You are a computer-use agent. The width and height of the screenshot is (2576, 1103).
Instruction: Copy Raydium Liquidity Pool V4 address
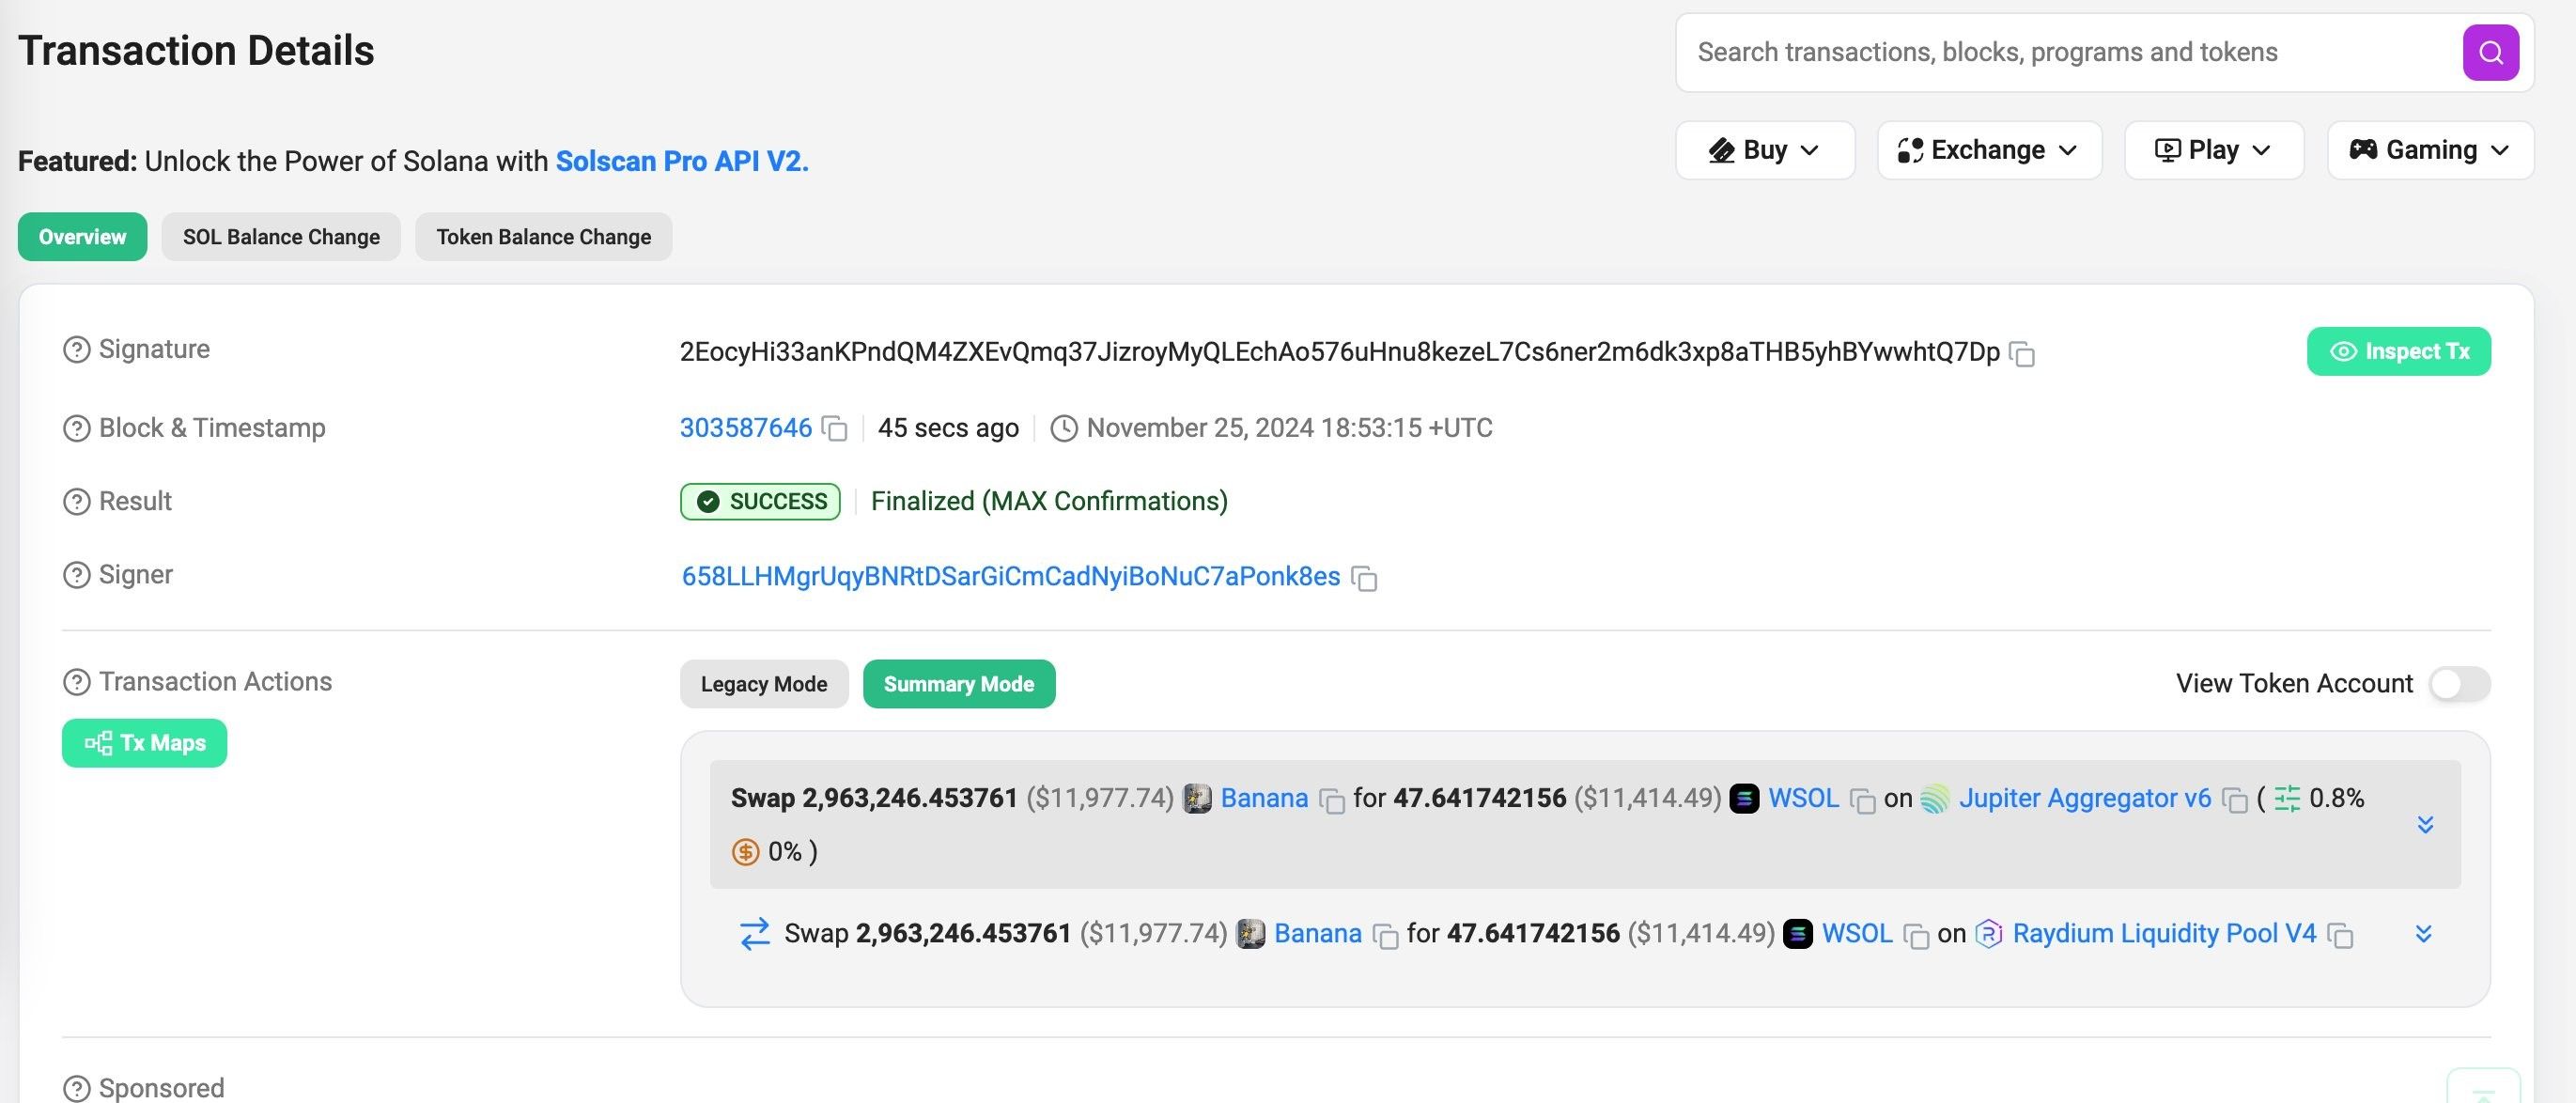[2340, 935]
